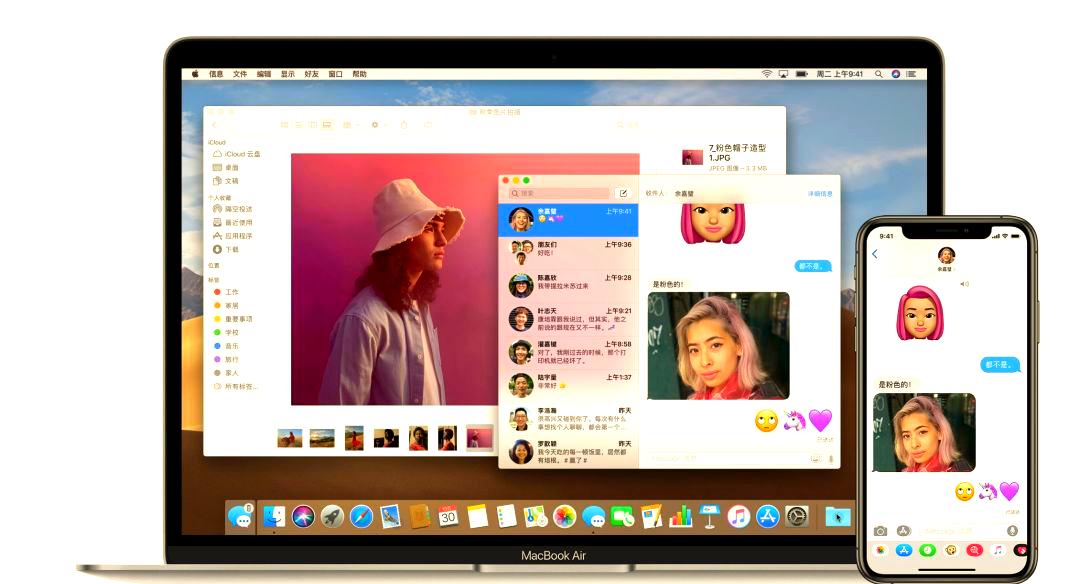Select the green 学校 tag in Finder
Viewport: 1080px width, 584px height.
(226, 333)
